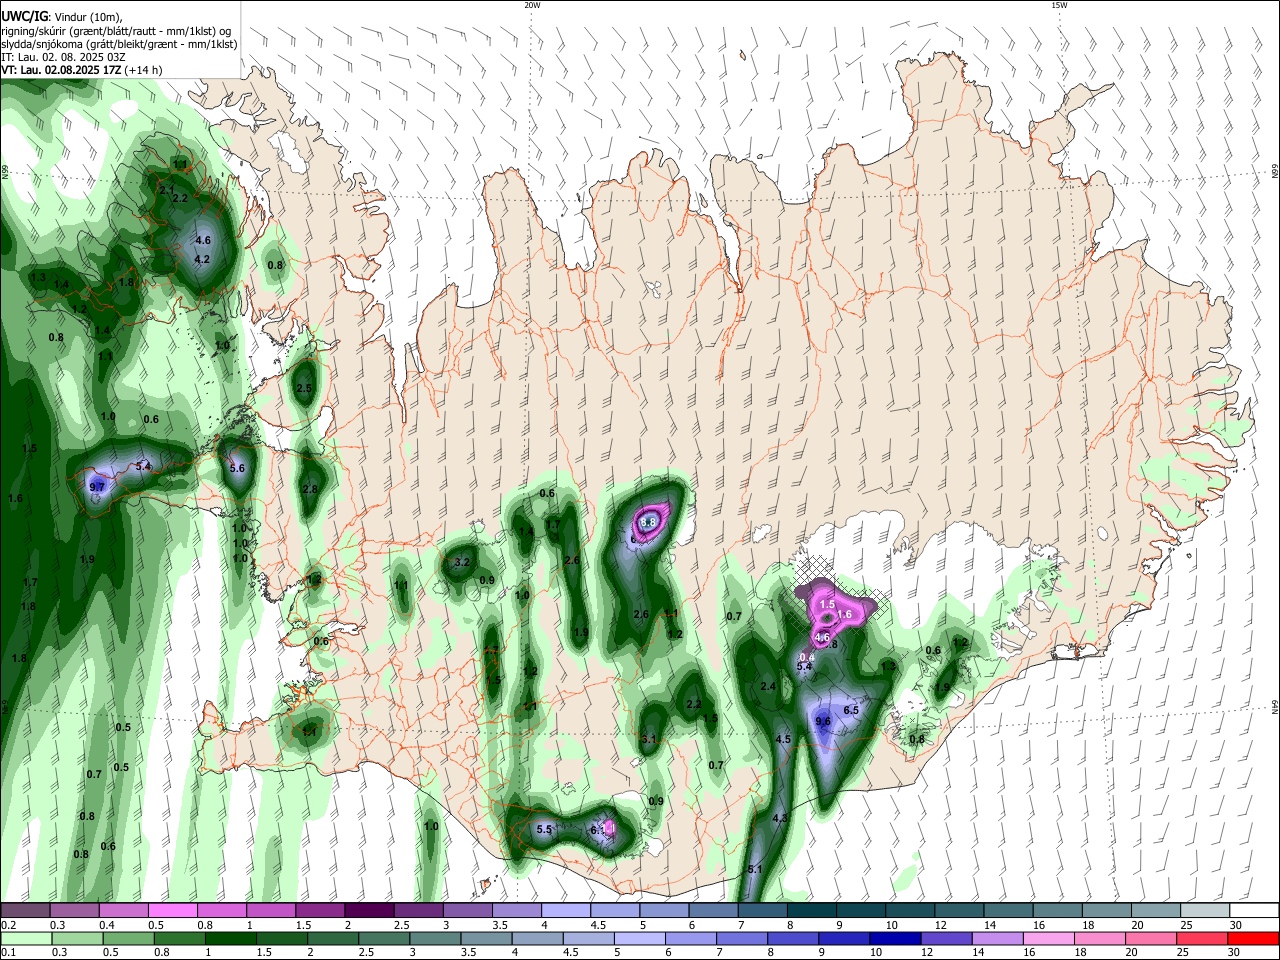Click the 'slydda/snjókoma' legend description line
The image size is (1280, 960).
(x=119, y=44)
